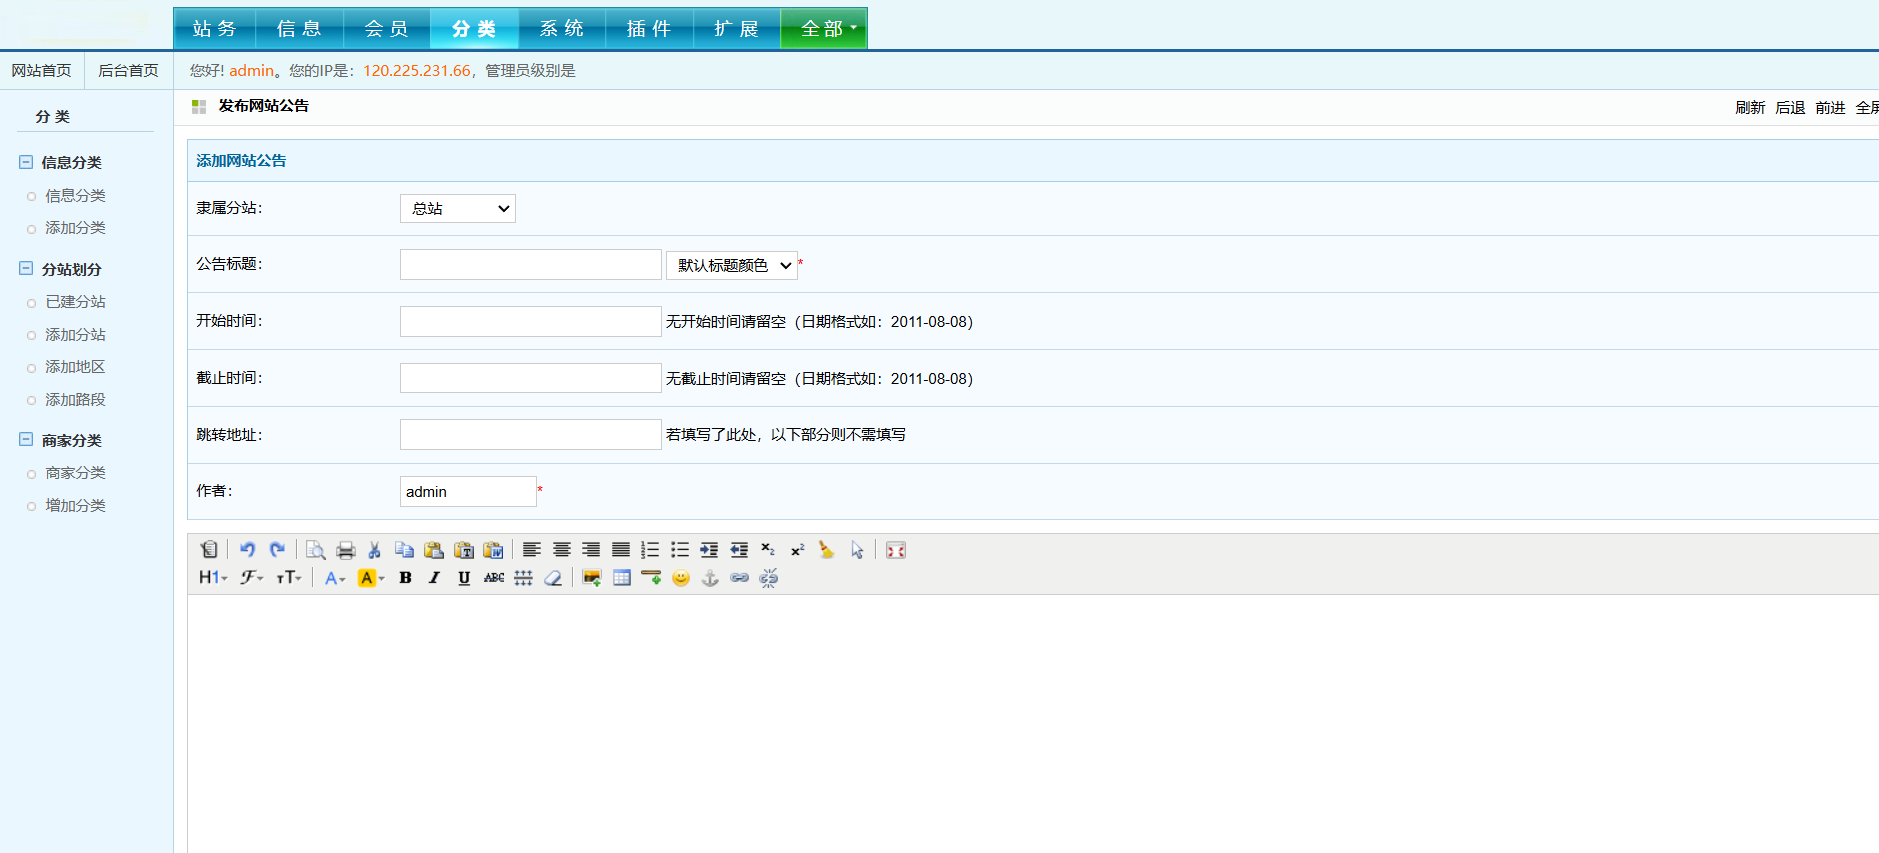The image size is (1879, 853).
Task: Open the 默认标题颜色 title color dropdown
Action: pos(732,265)
